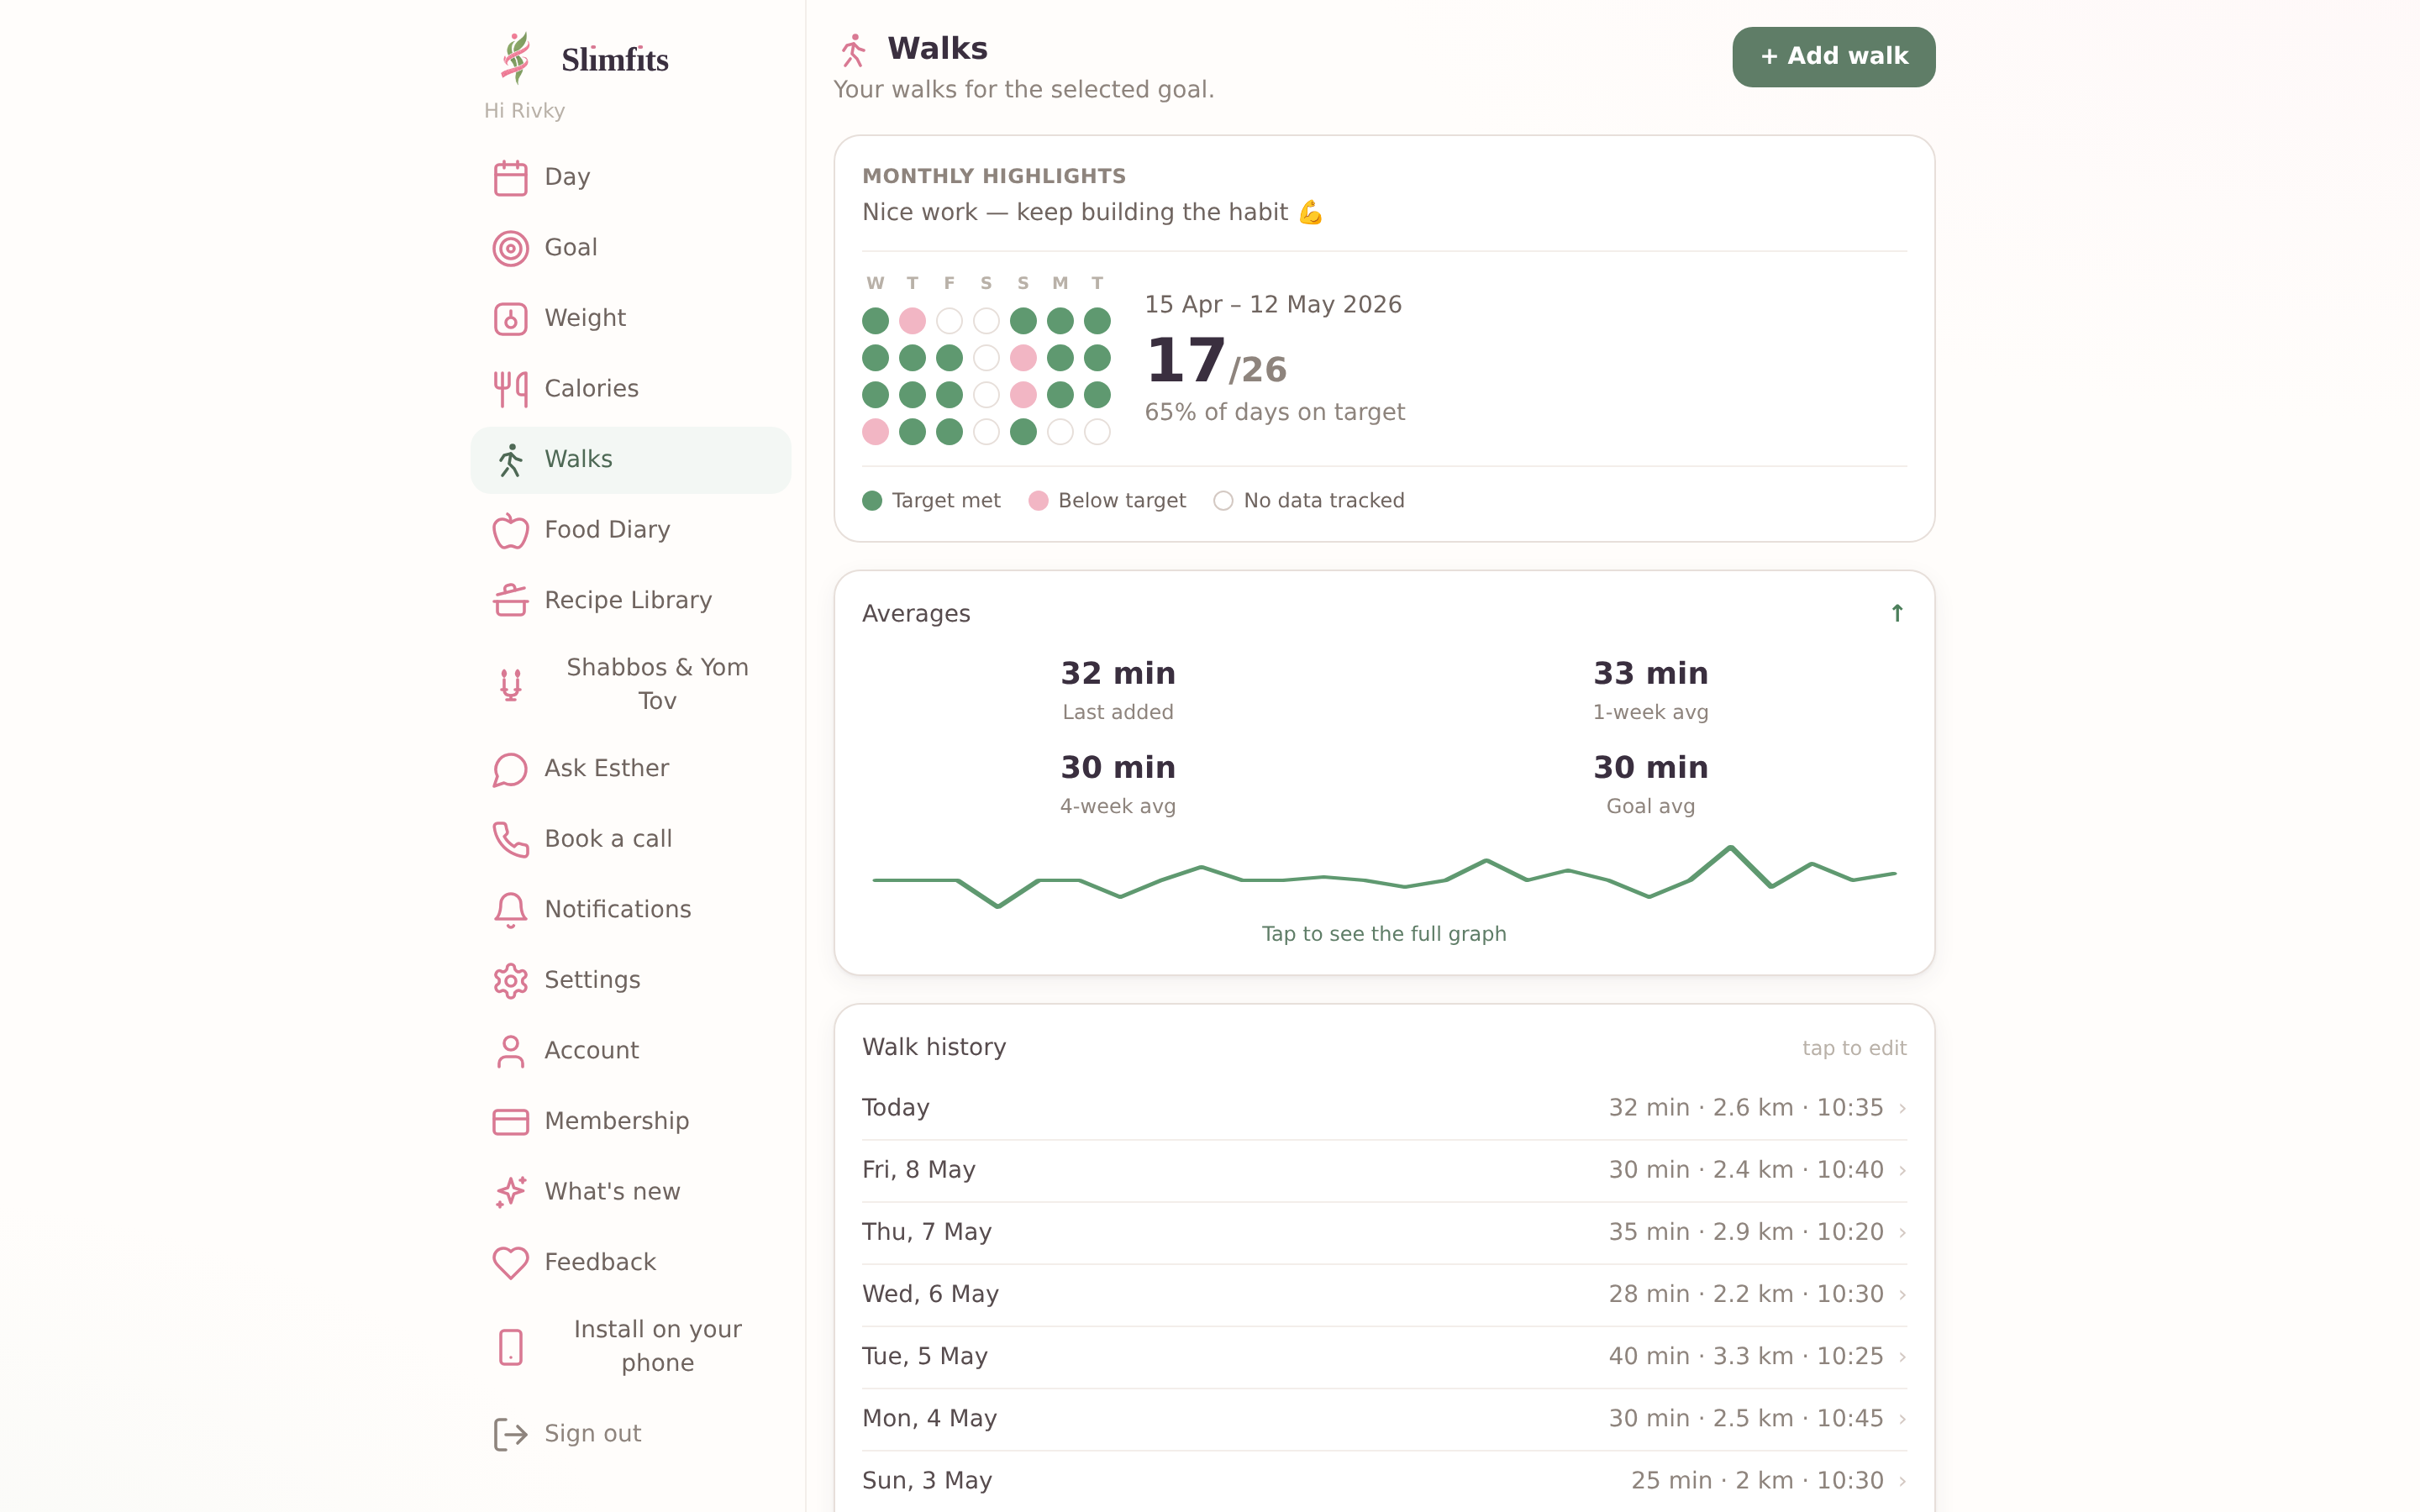The width and height of the screenshot is (2420, 1512).
Task: Click the Recipe Library pot icon
Action: pyautogui.click(x=510, y=601)
